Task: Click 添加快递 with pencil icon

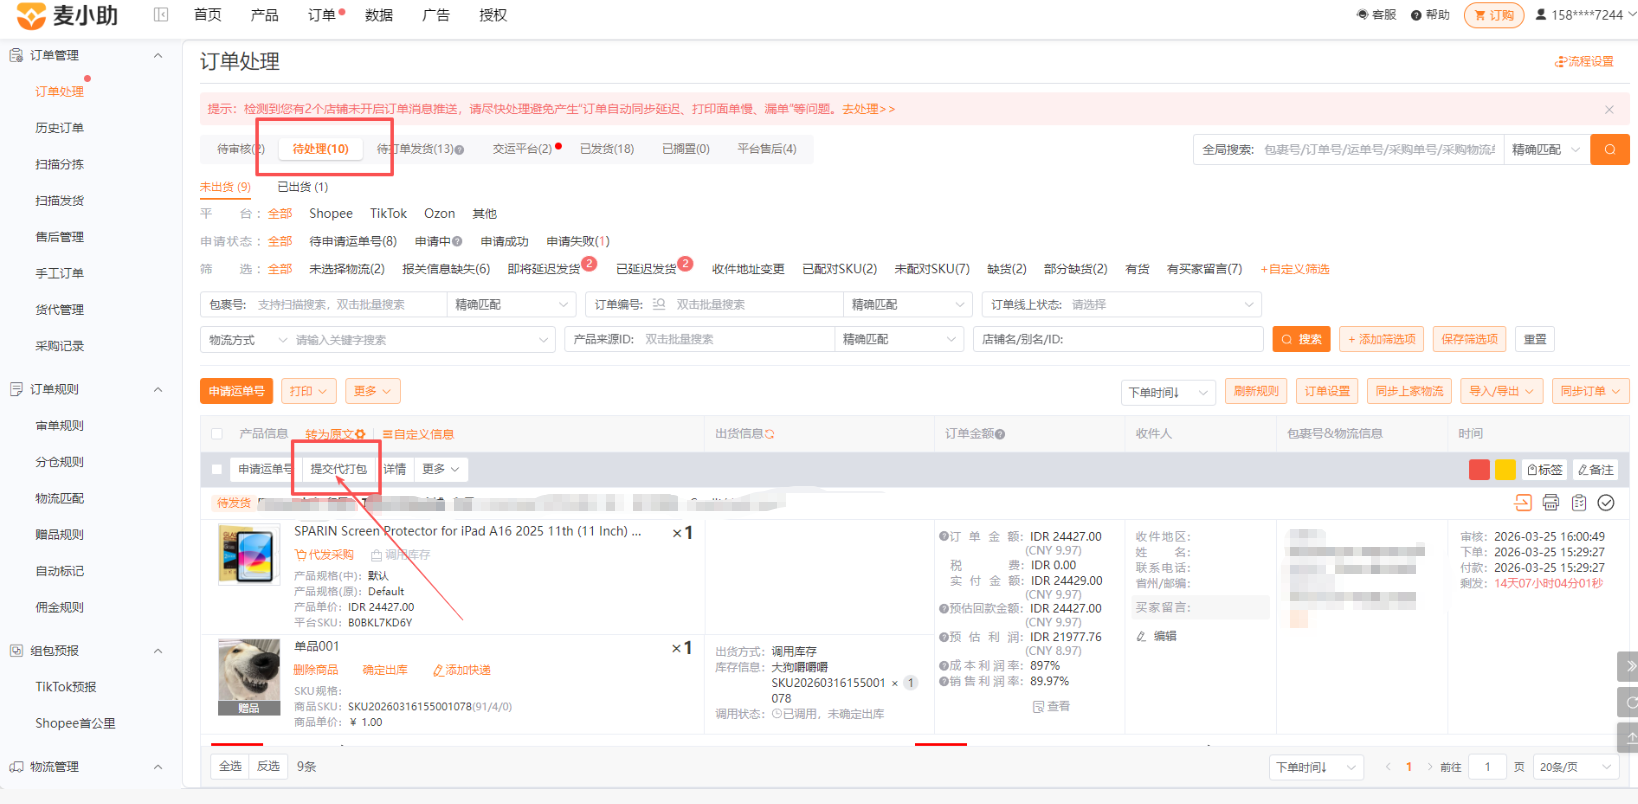Action: pos(461,670)
